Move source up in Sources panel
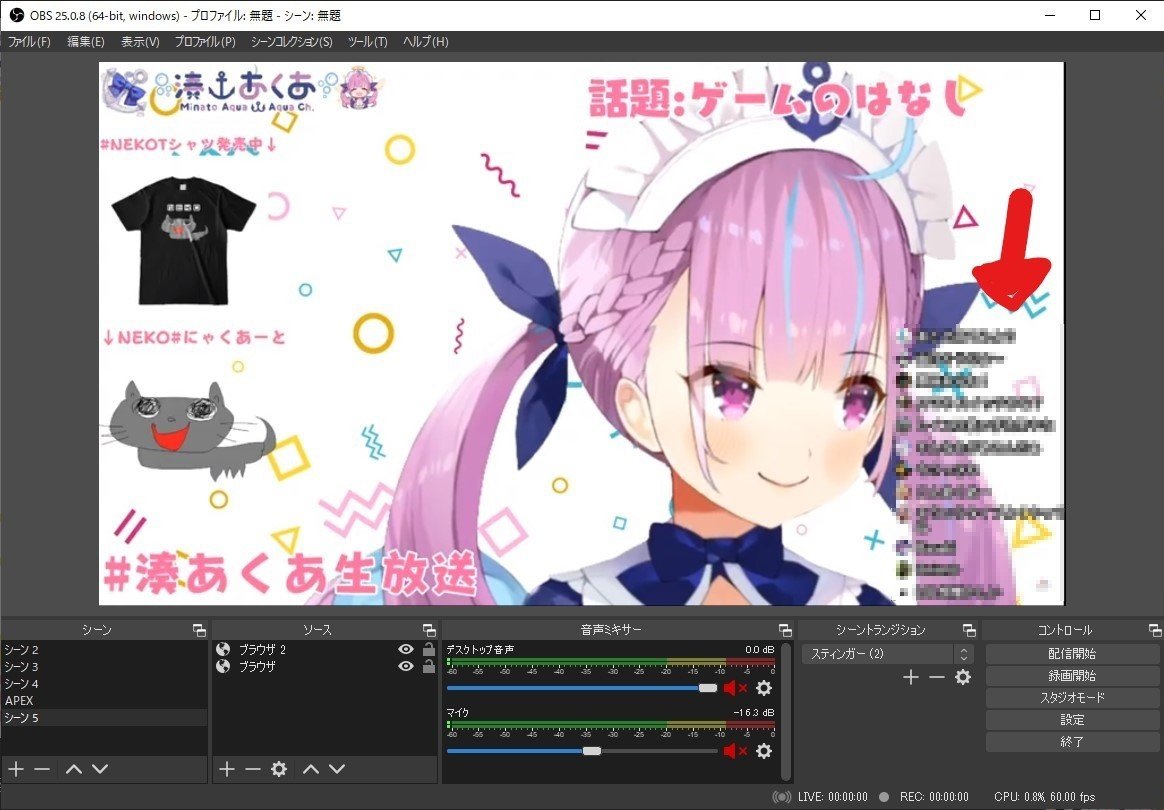 click(x=311, y=769)
